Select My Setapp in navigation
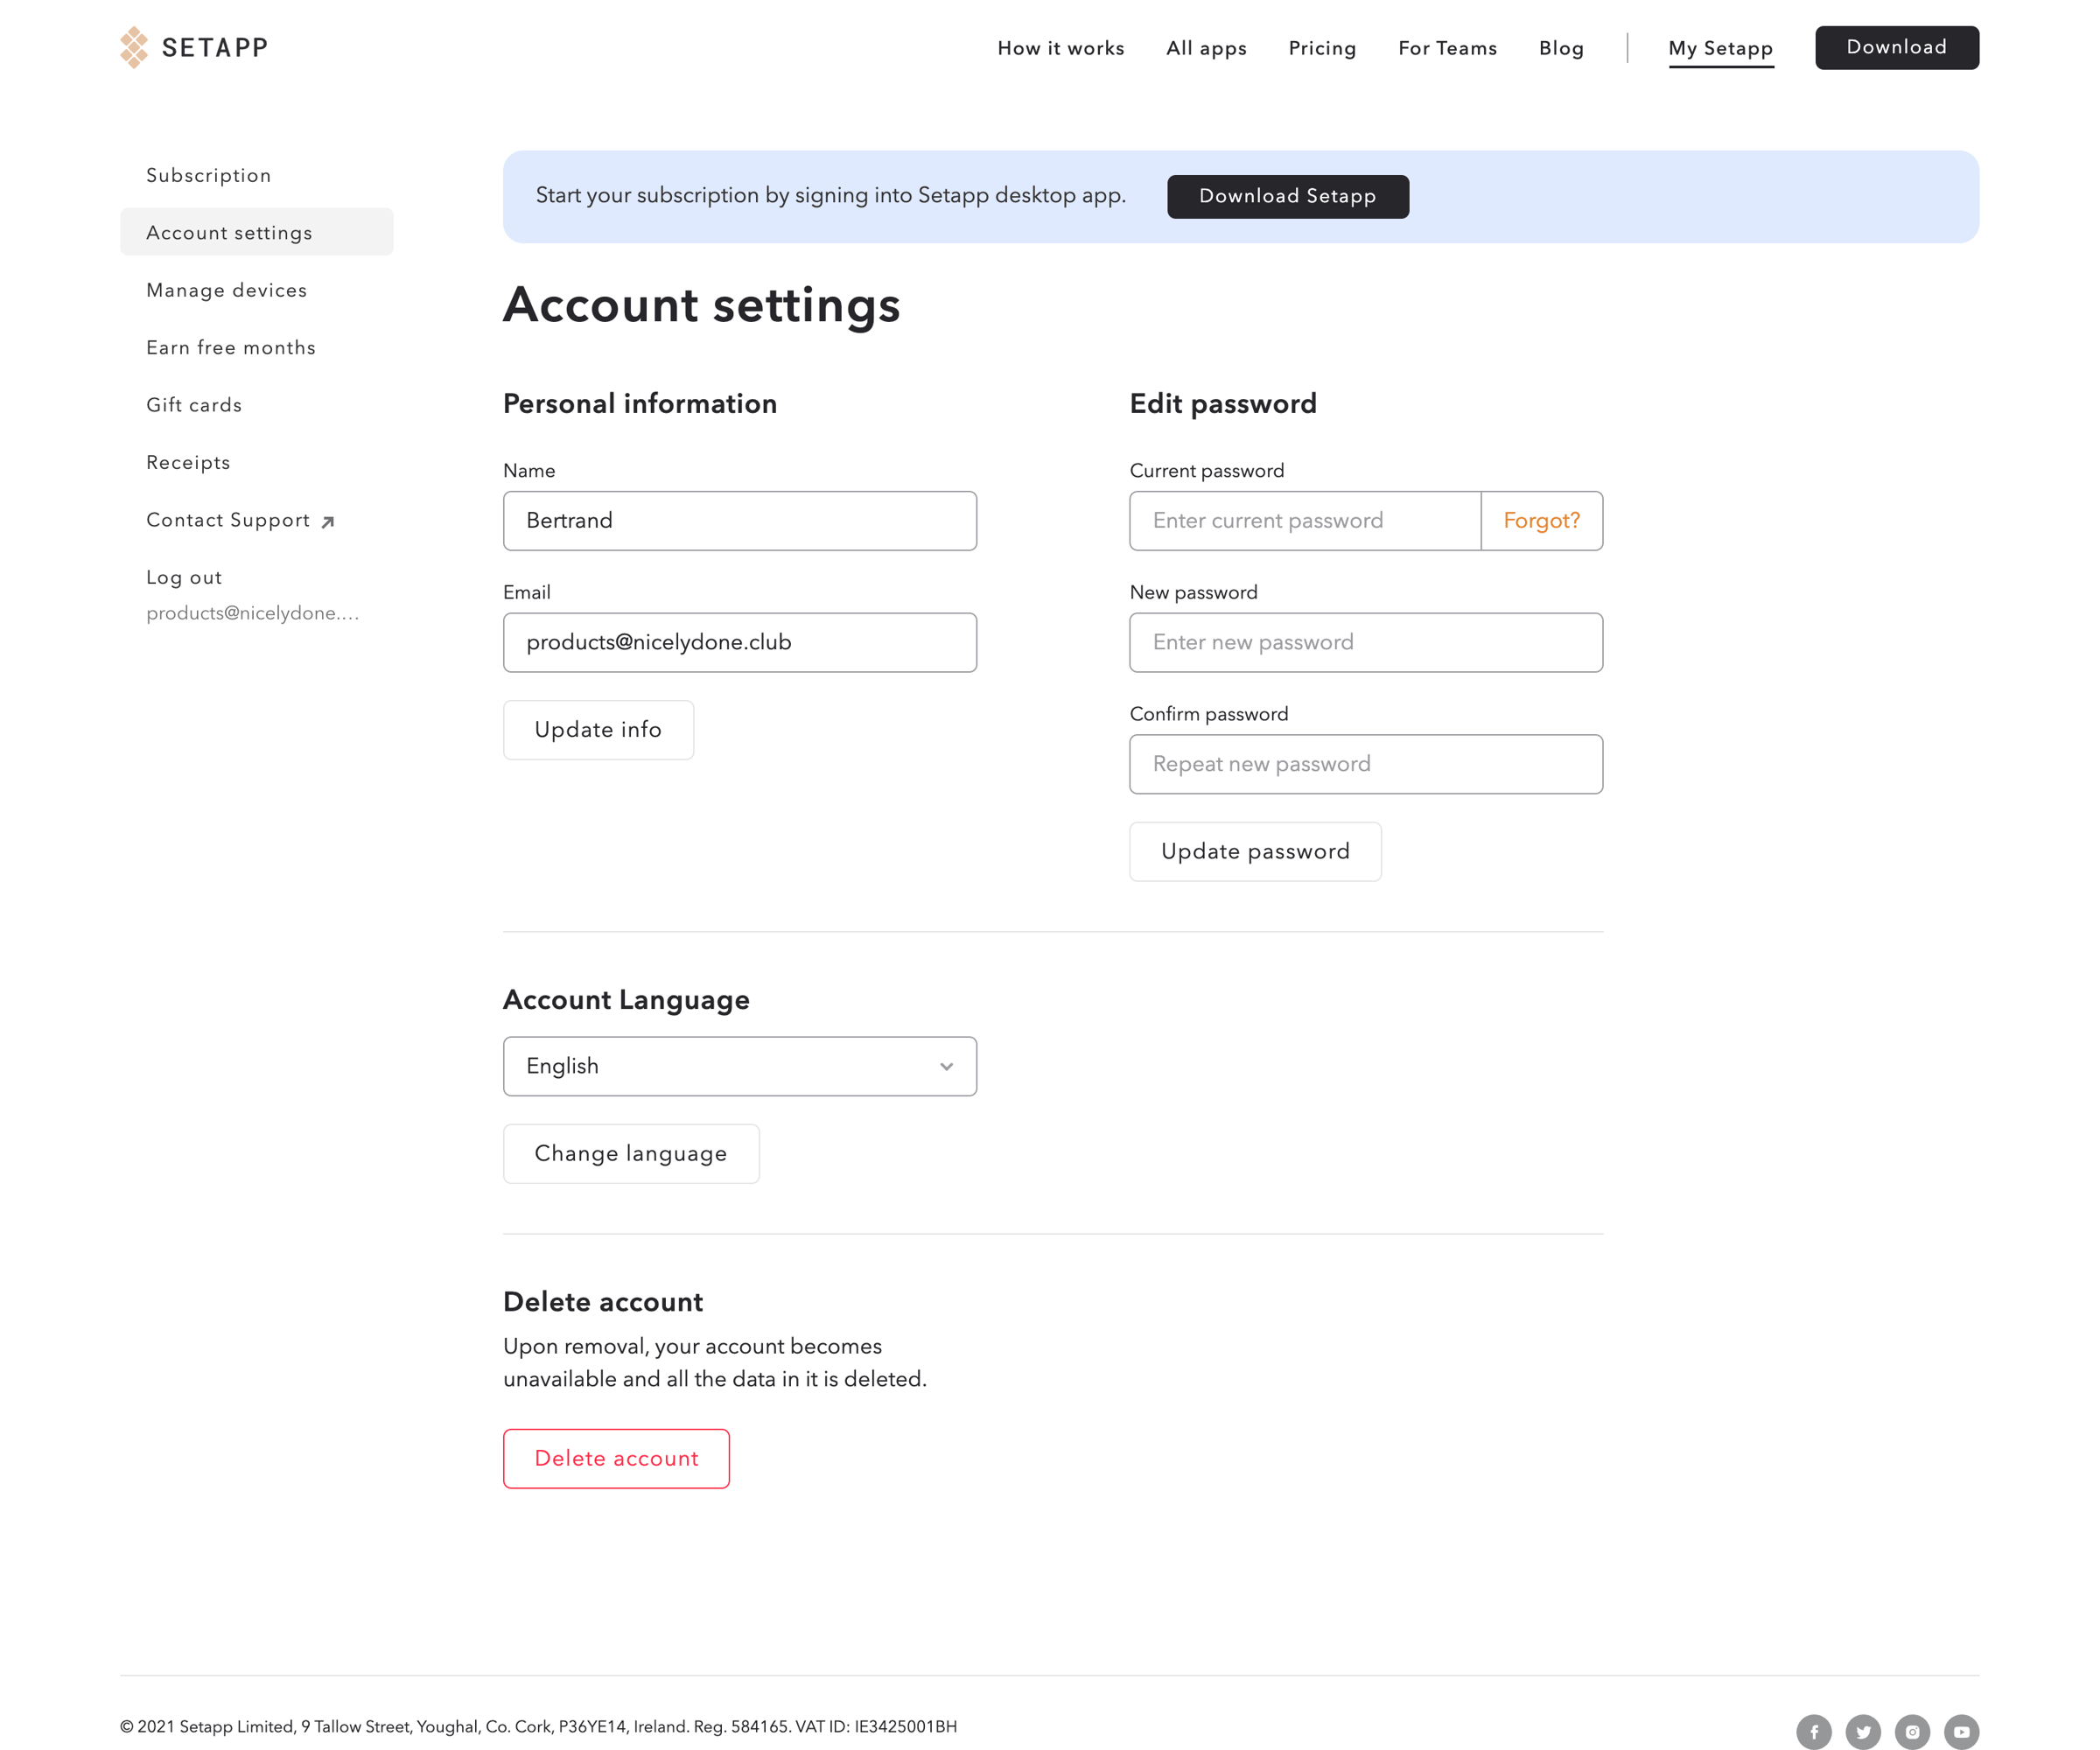The height and width of the screenshot is (1750, 2100). pyautogui.click(x=1720, y=48)
